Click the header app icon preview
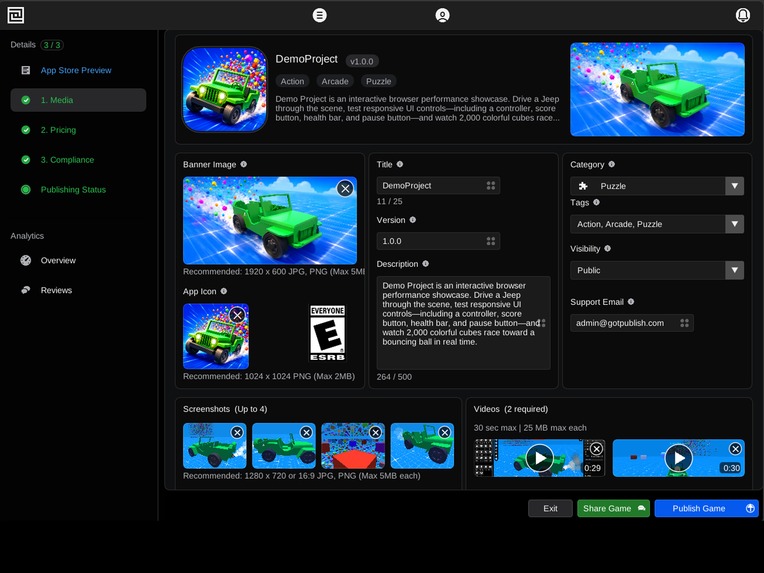Viewport: 764px width, 573px height. [x=224, y=89]
